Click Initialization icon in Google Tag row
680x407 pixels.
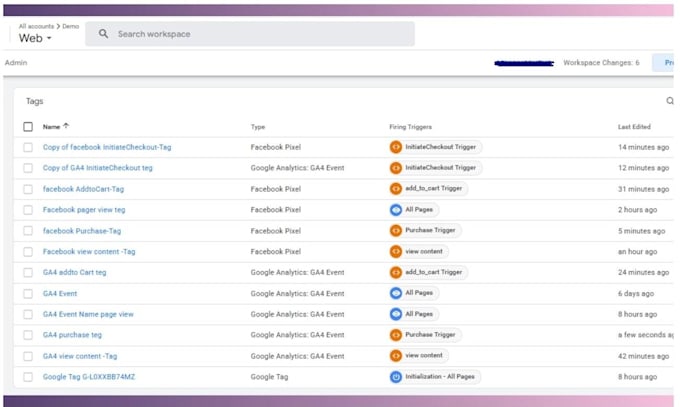[x=396, y=377]
